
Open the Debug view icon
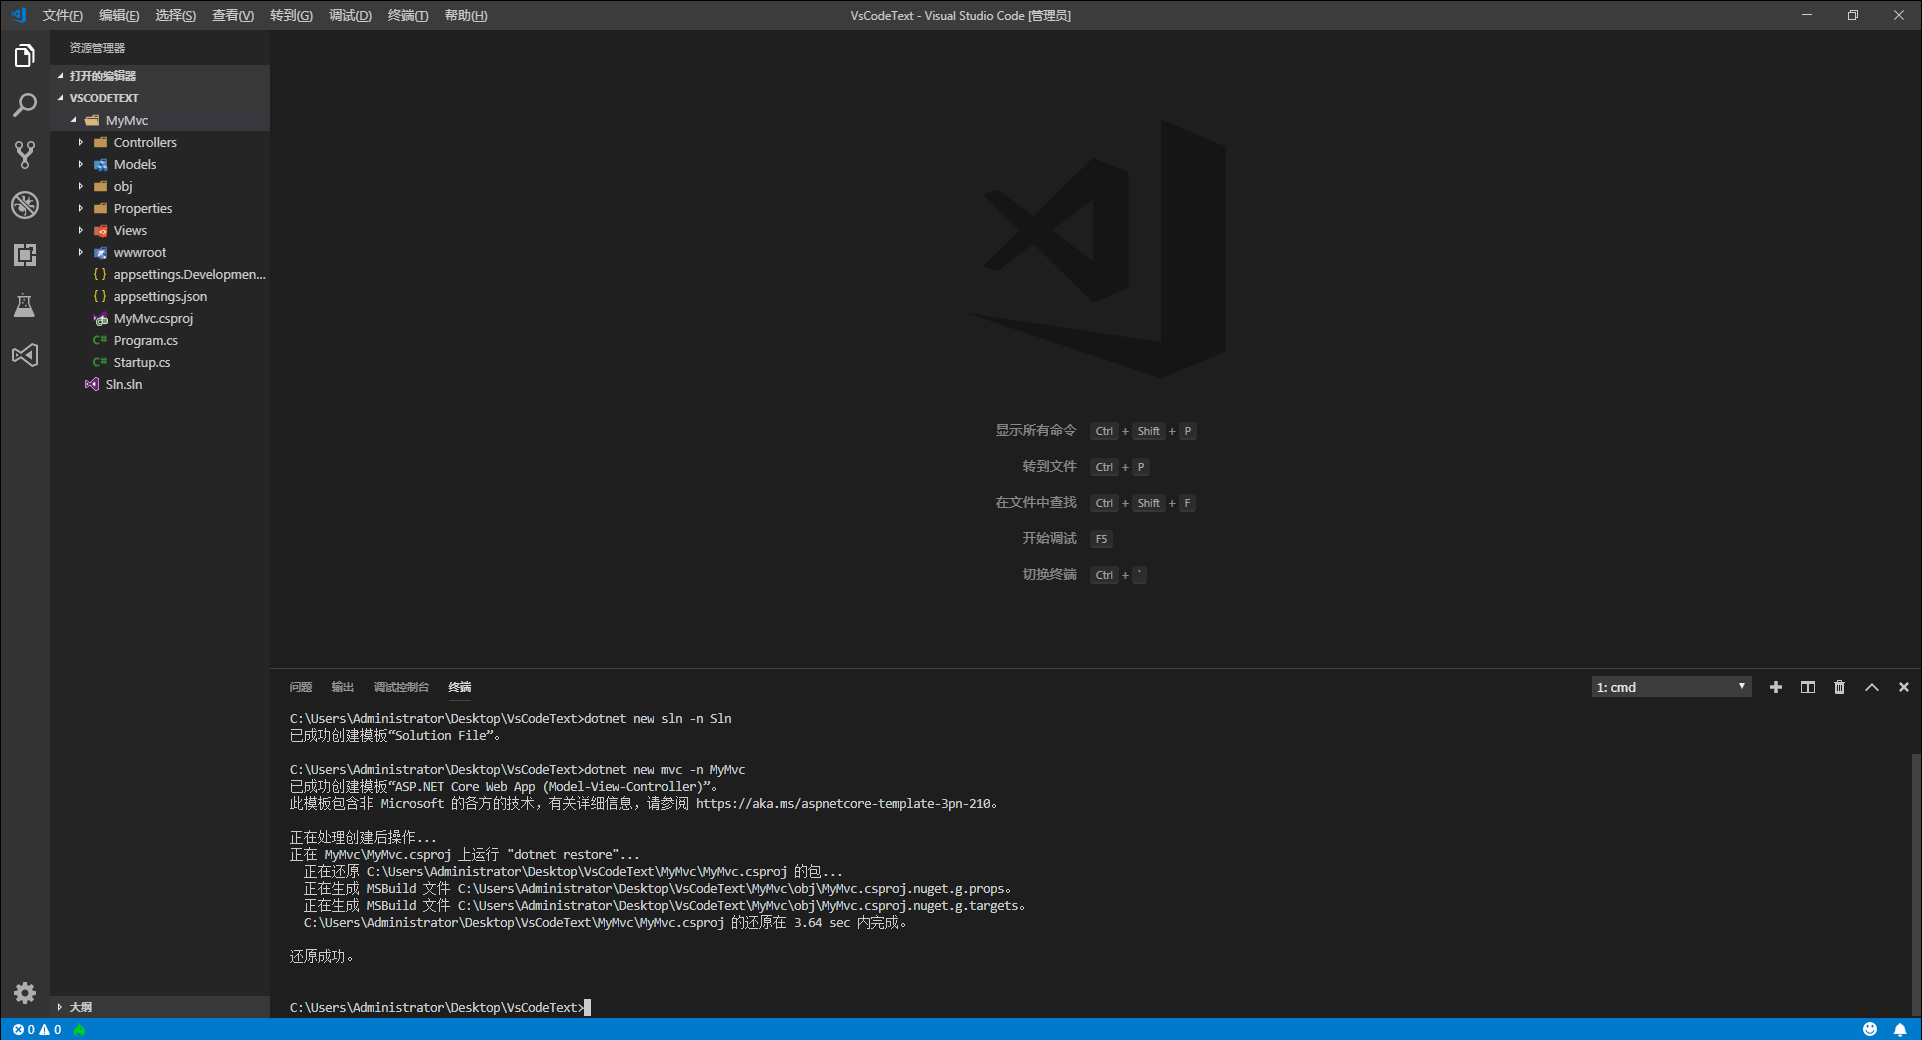pyautogui.click(x=24, y=205)
